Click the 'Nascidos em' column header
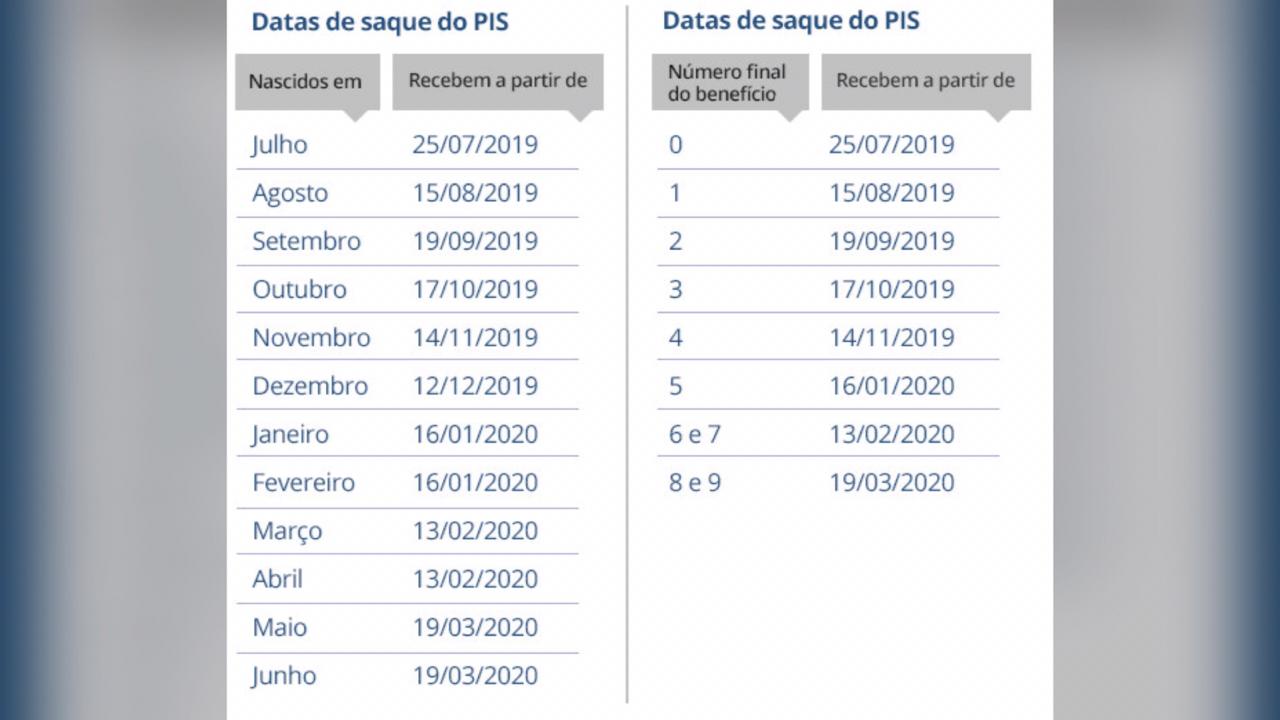The image size is (1280, 720). coord(307,82)
